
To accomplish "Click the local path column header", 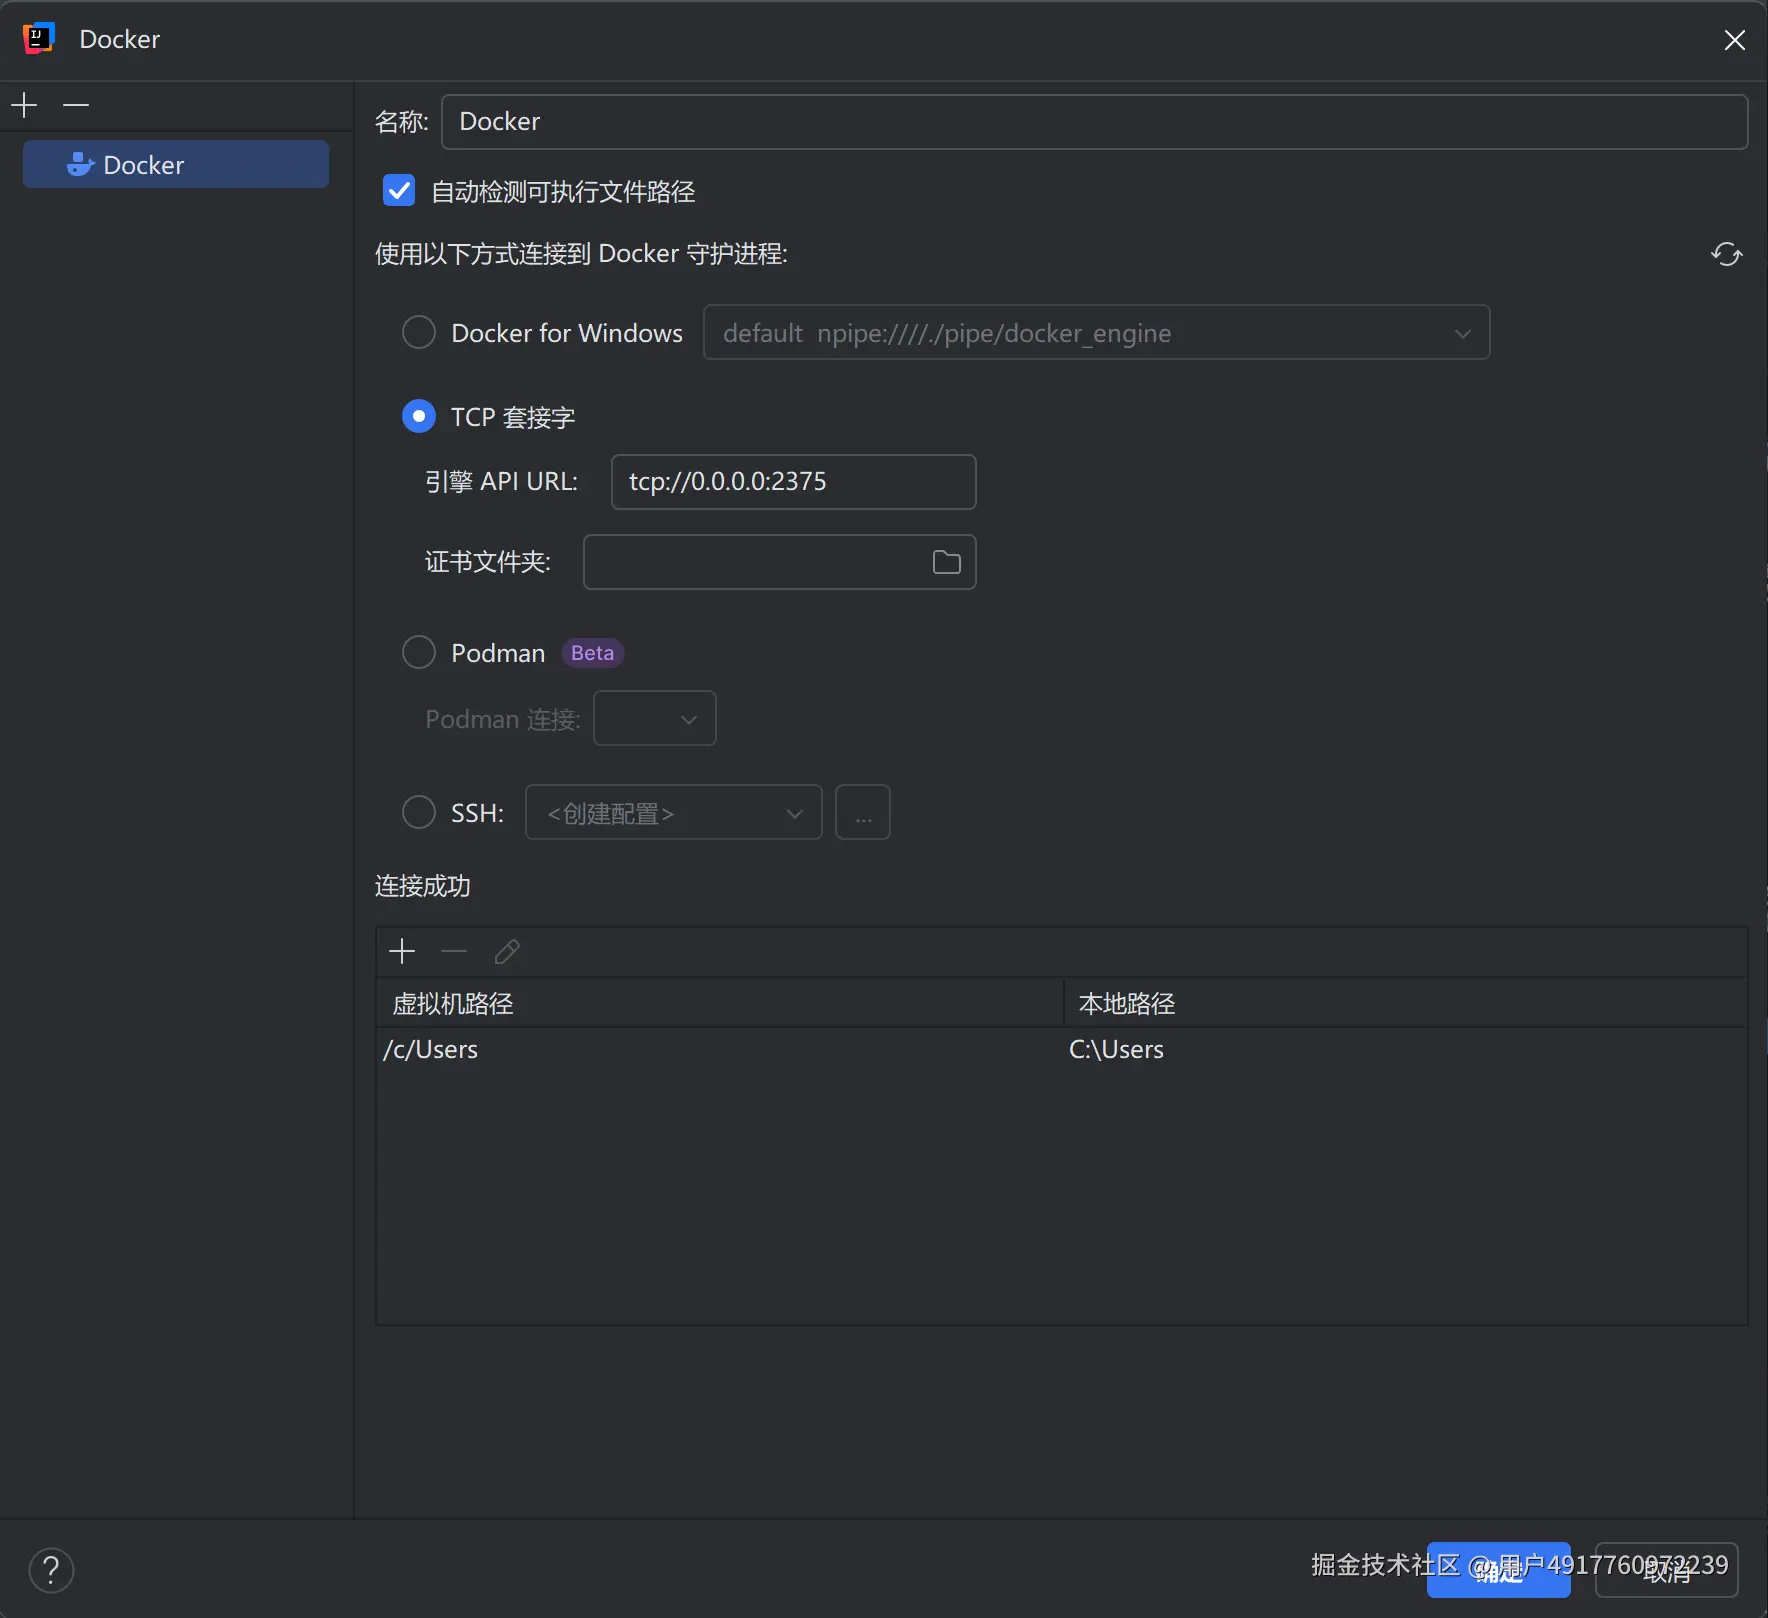I will pyautogui.click(x=1405, y=1003).
